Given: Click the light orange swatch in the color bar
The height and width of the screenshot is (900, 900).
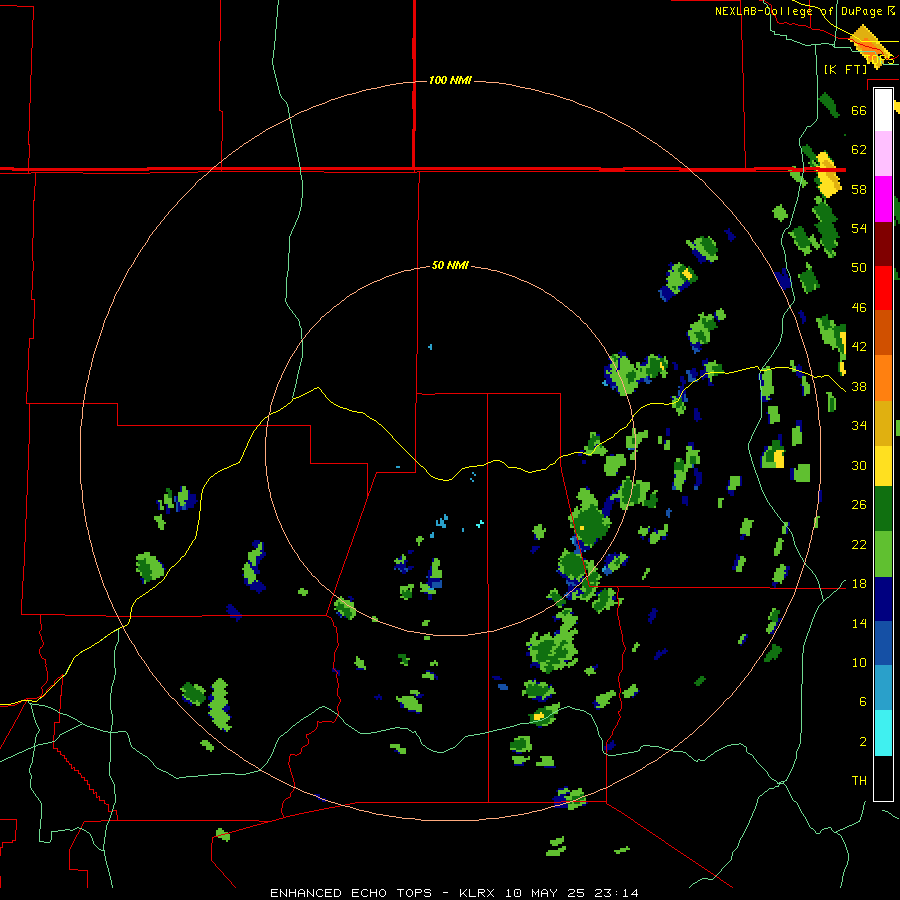Looking at the screenshot, I should (x=883, y=378).
